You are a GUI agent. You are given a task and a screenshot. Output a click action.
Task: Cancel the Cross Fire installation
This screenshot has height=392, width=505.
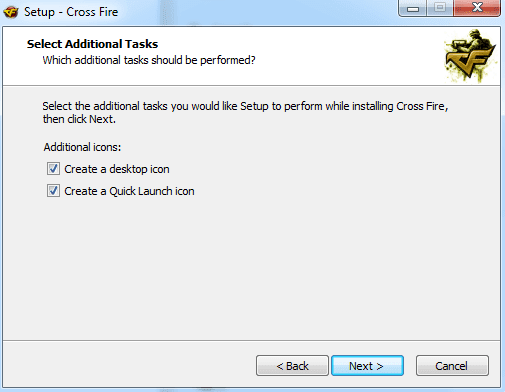point(452,366)
